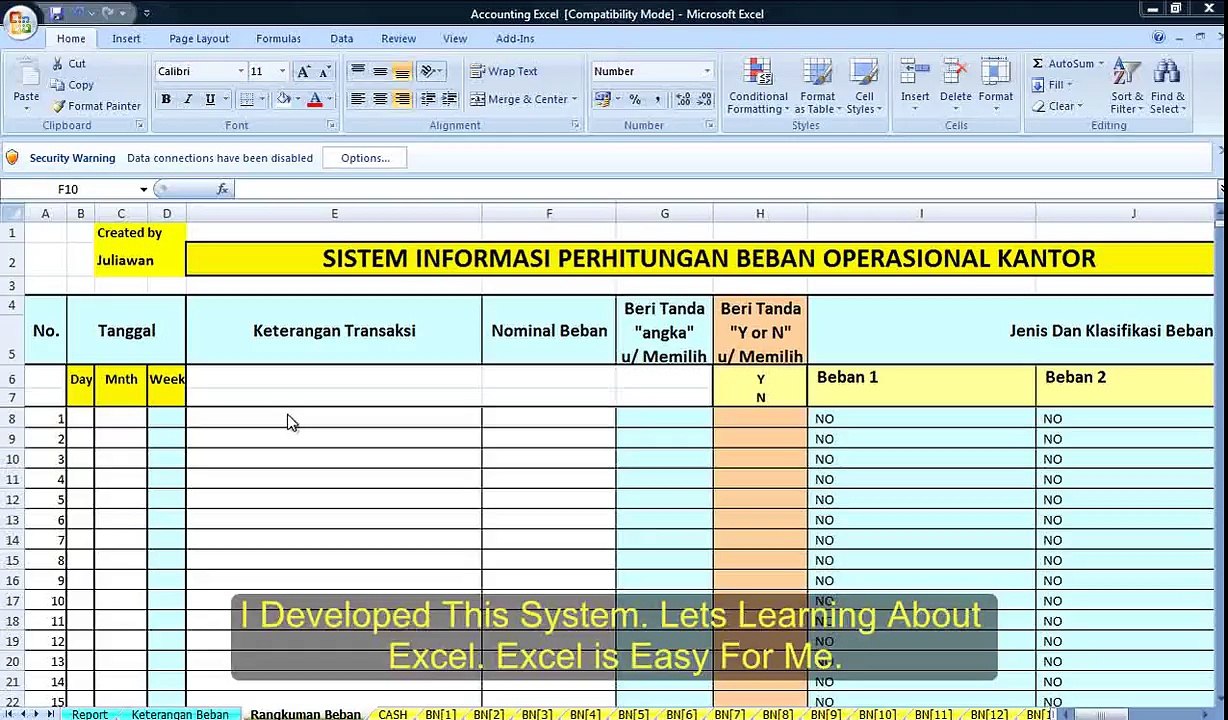Open the Report sheet tab

(x=89, y=714)
